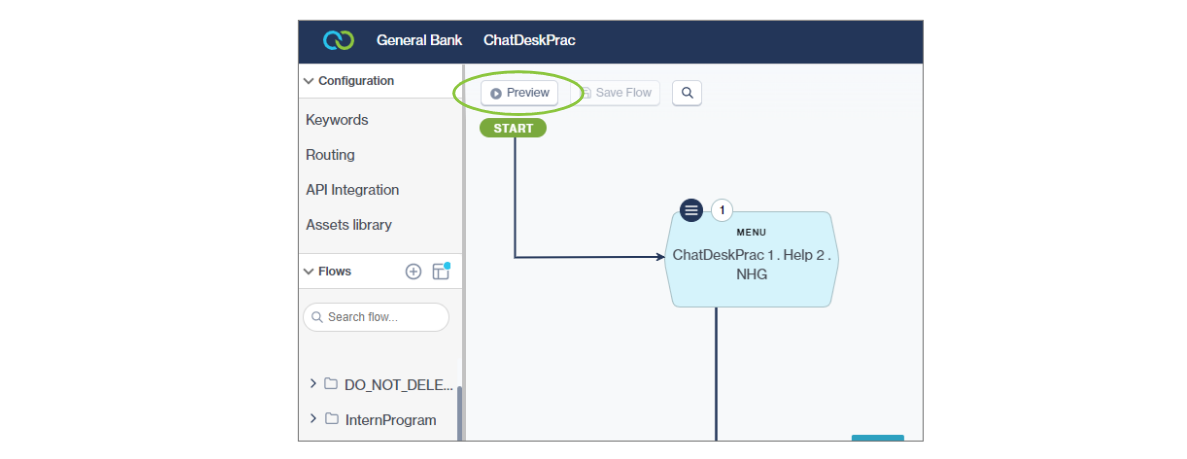Click the Preview button

pos(519,93)
